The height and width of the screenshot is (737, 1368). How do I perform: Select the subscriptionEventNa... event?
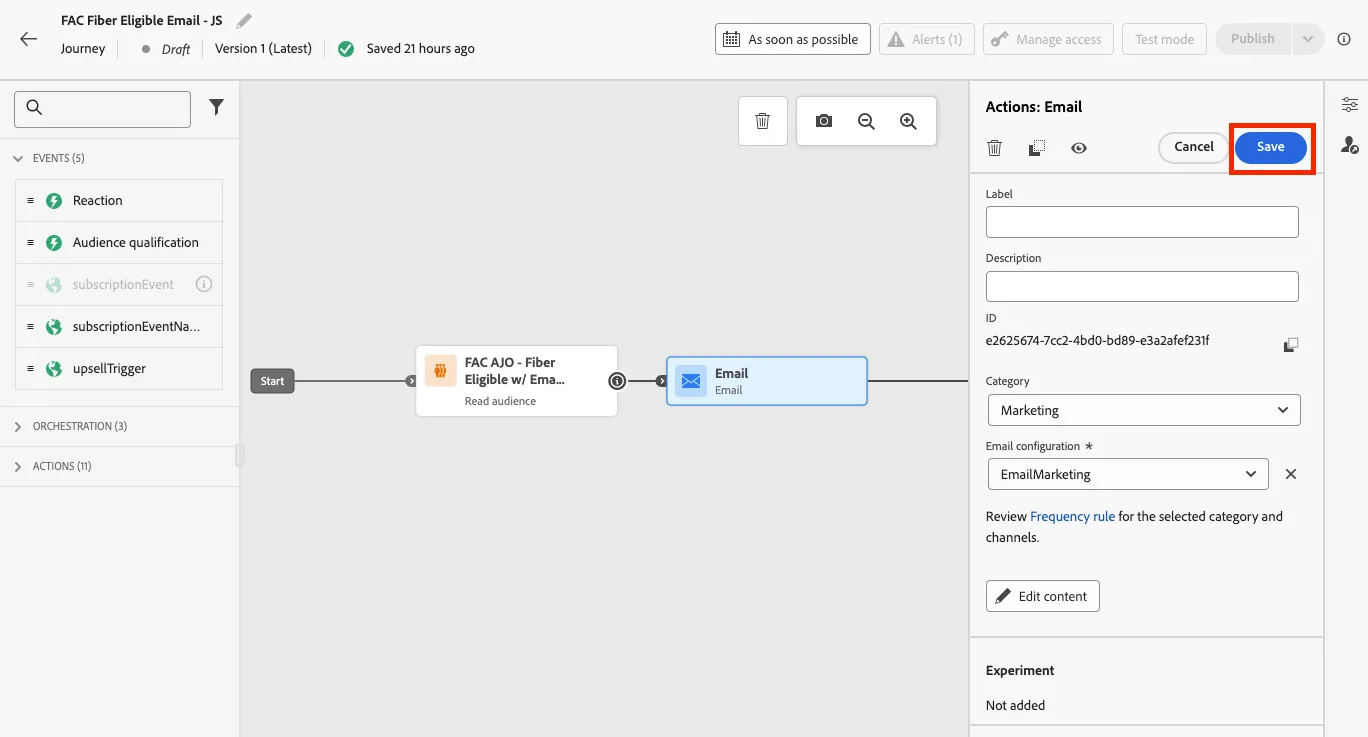point(119,326)
